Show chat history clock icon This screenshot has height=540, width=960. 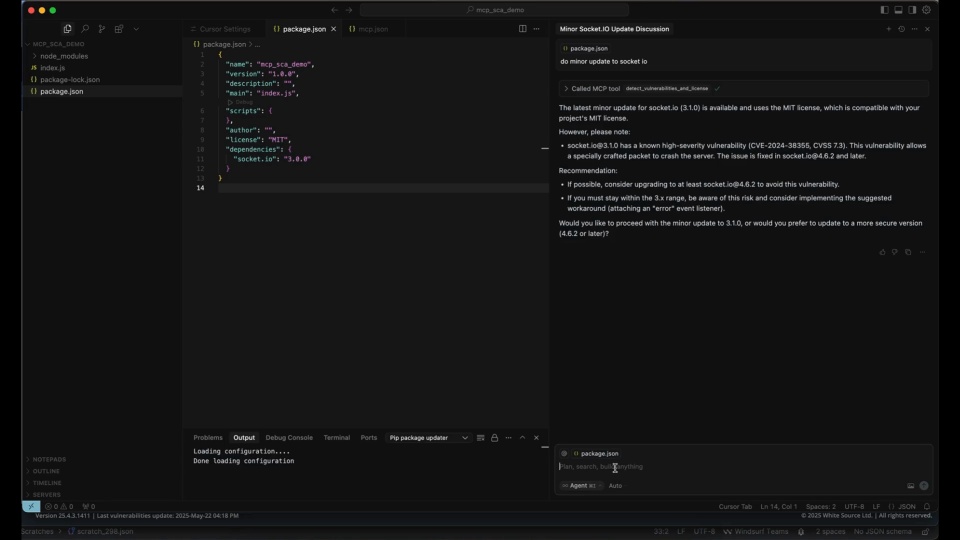tap(901, 29)
